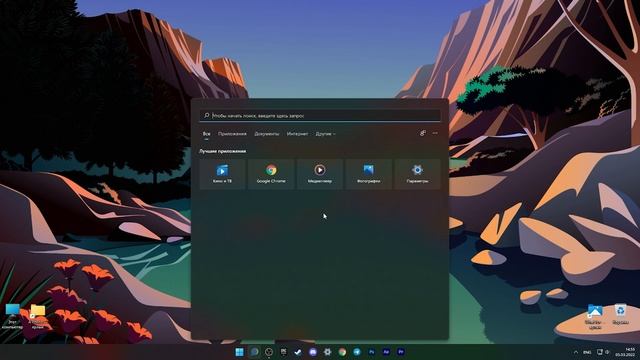Launch Google Chrome from top apps
This screenshot has height=360, width=640.
tap(271, 174)
